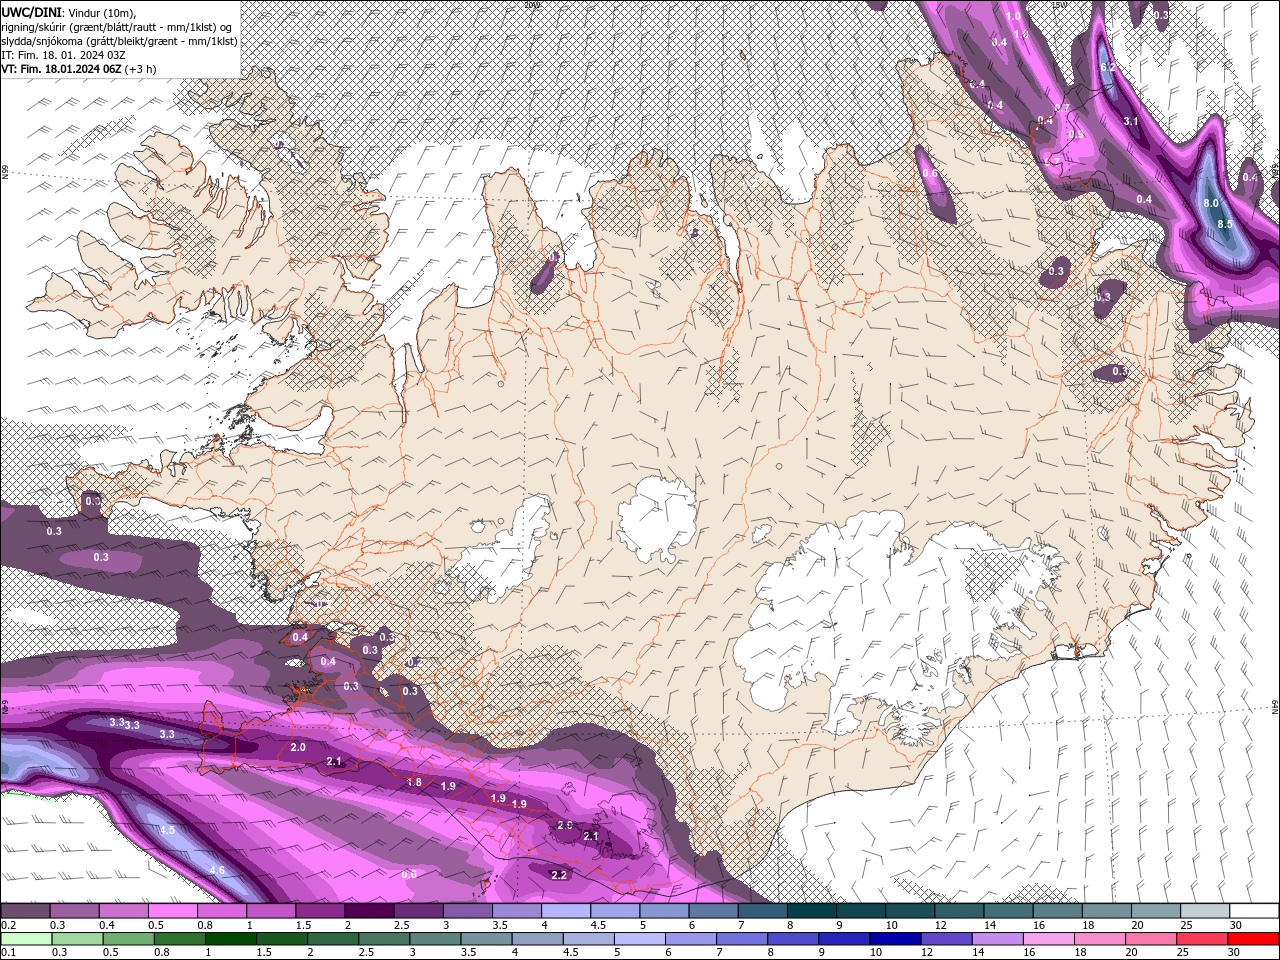Select the violet 12 swatch, lower legend row
Image resolution: width=1280 pixels, height=960 pixels.
pyautogui.click(x=949, y=939)
